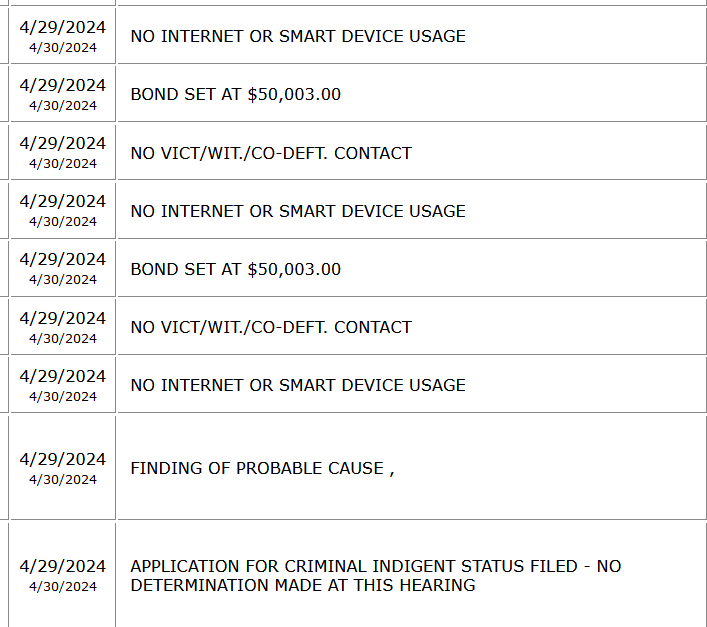Click 4/29/2024 date beside third NO INTERNET entry

pyautogui.click(x=62, y=376)
